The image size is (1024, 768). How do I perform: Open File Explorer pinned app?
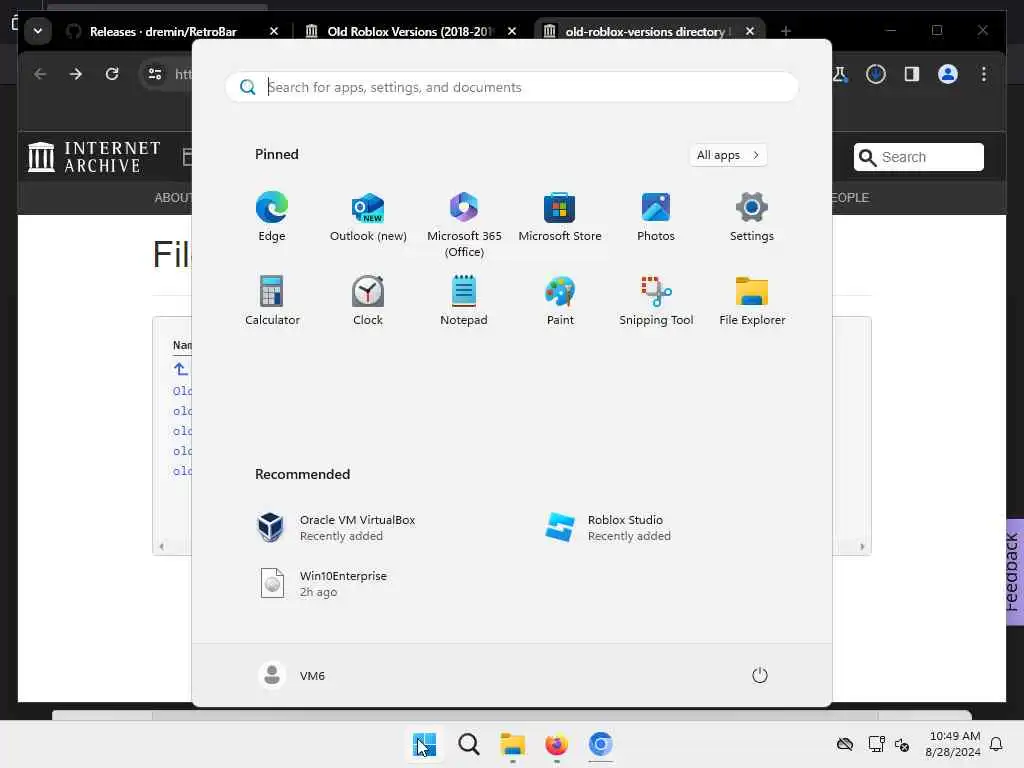[x=752, y=301]
